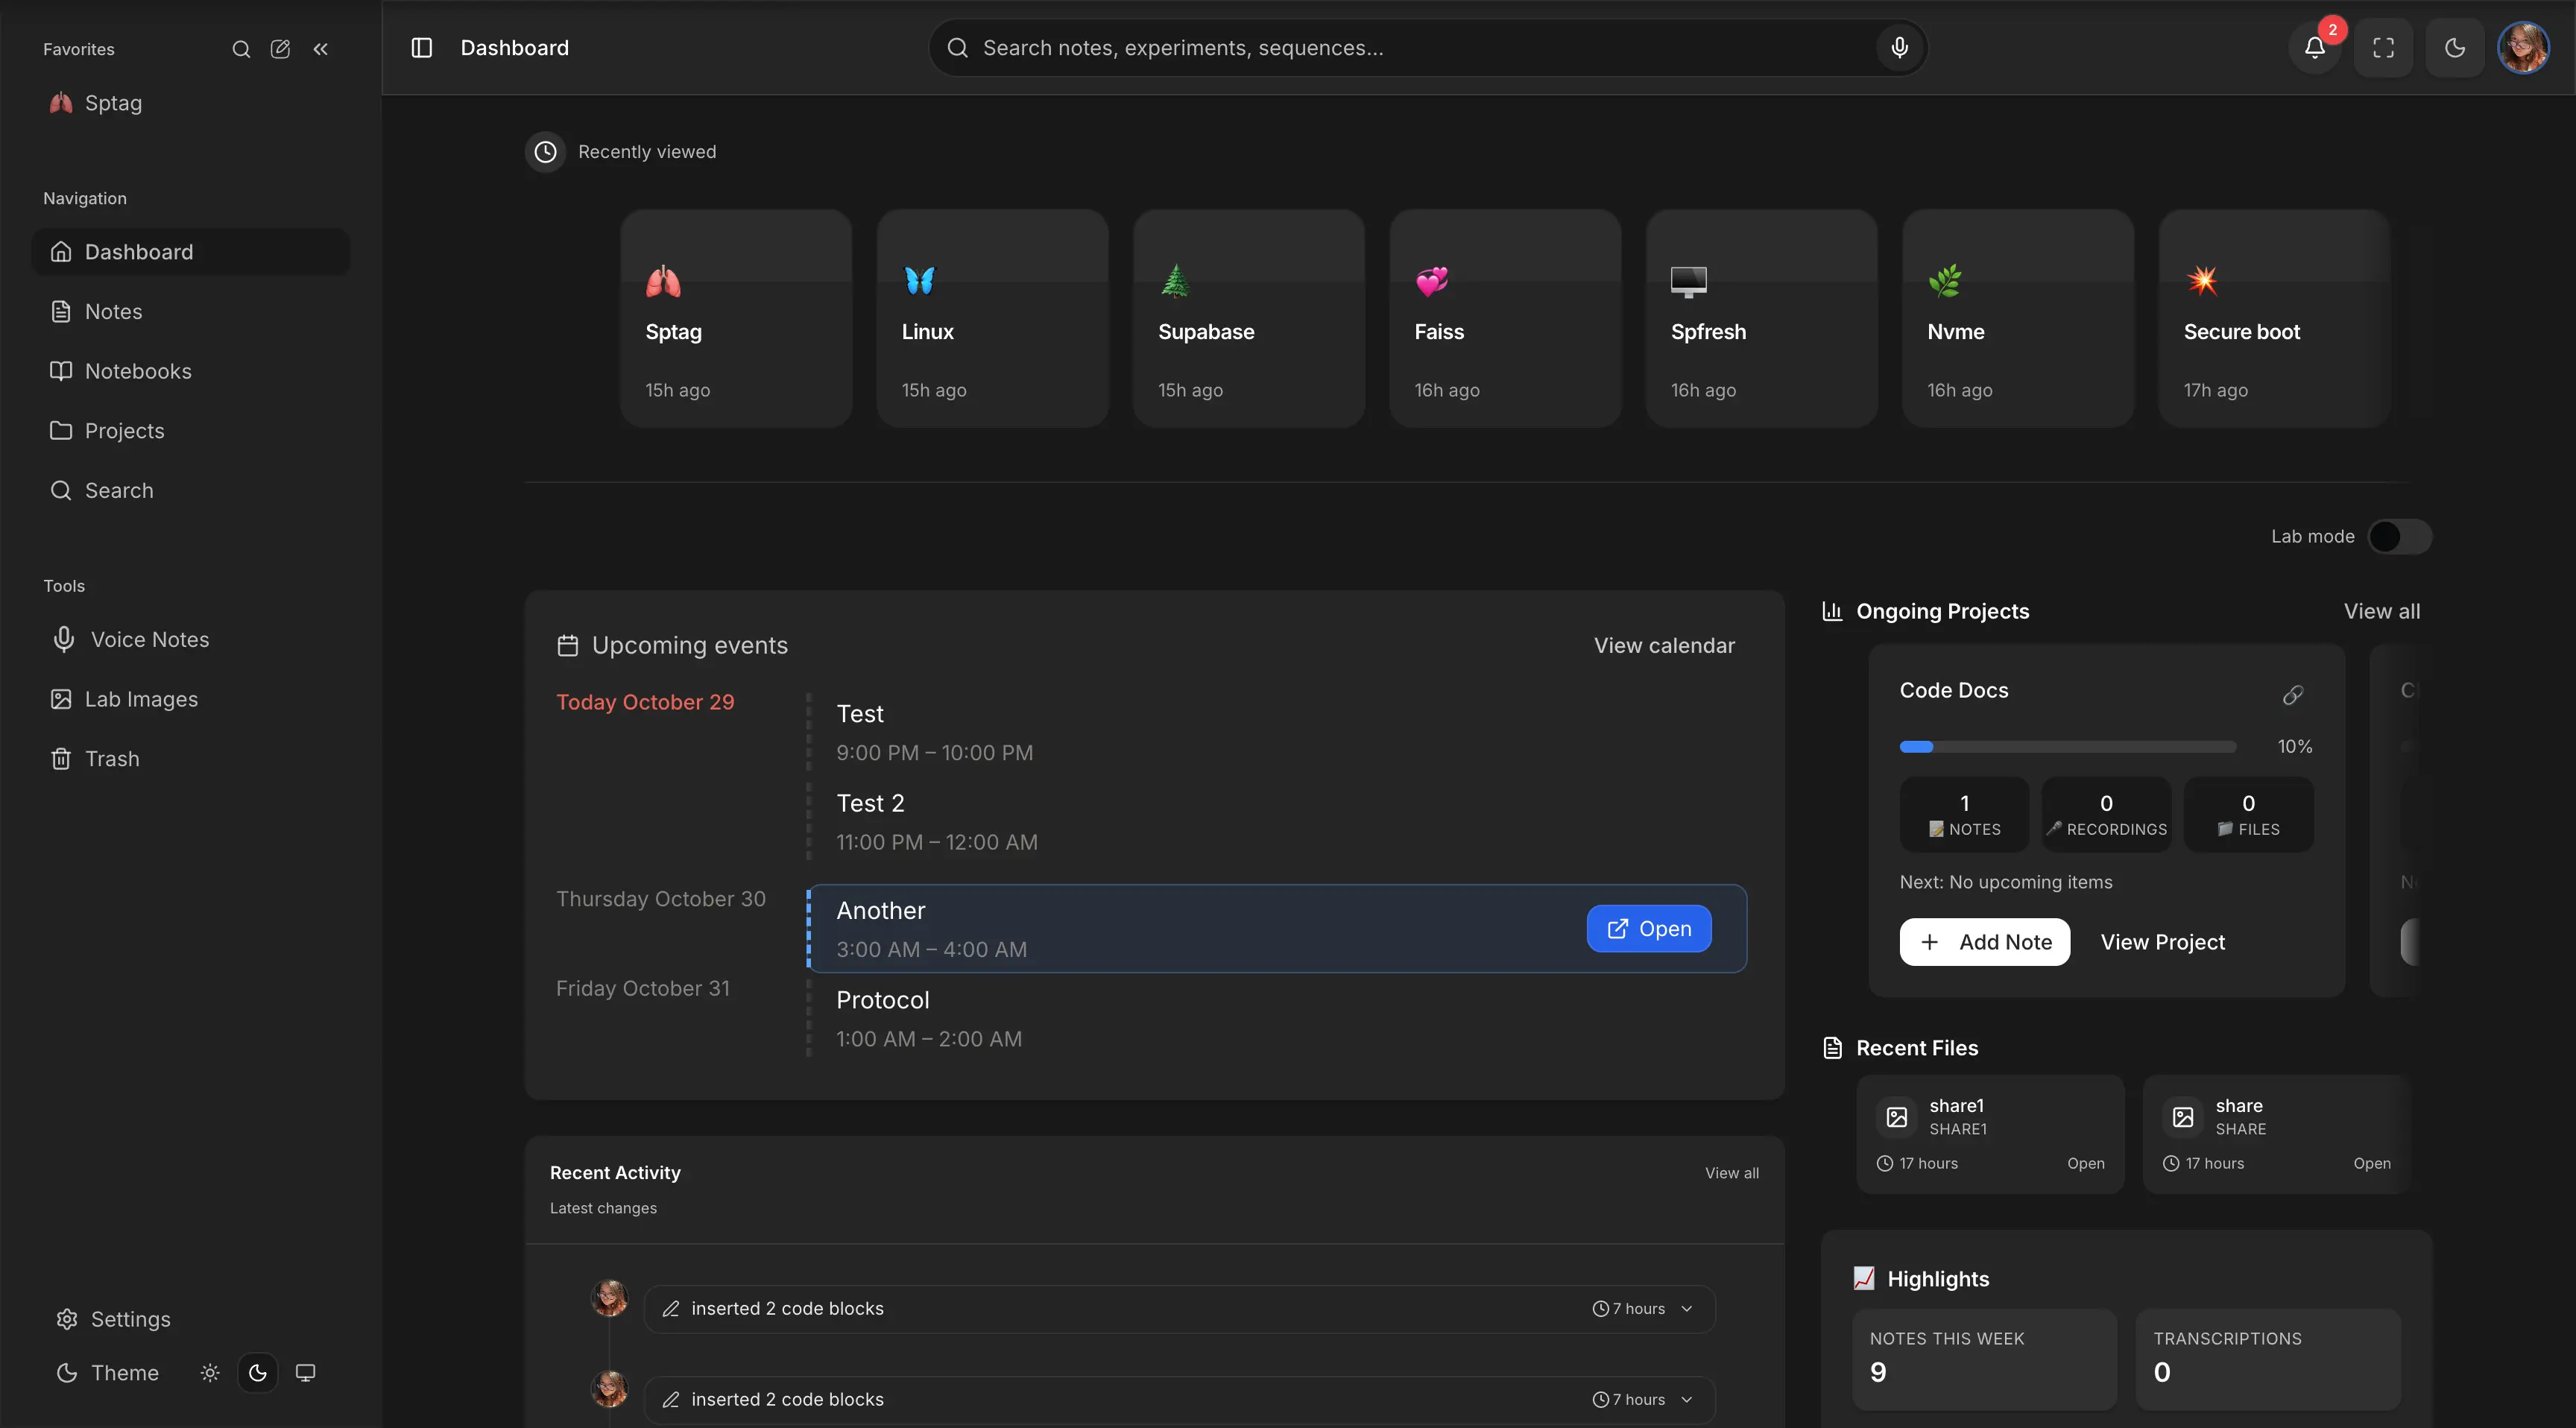Screen dimensions: 2576x1428
Task: Collapse sidebar with double chevron icon
Action: (x=320, y=49)
